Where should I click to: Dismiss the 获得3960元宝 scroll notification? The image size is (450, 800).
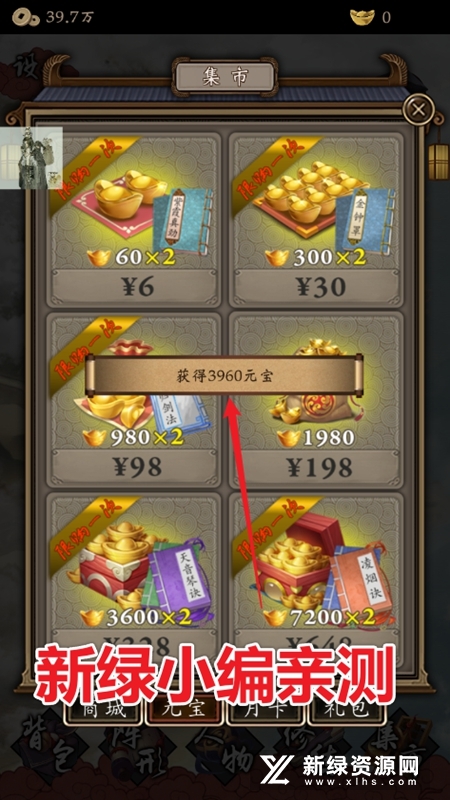(x=224, y=376)
